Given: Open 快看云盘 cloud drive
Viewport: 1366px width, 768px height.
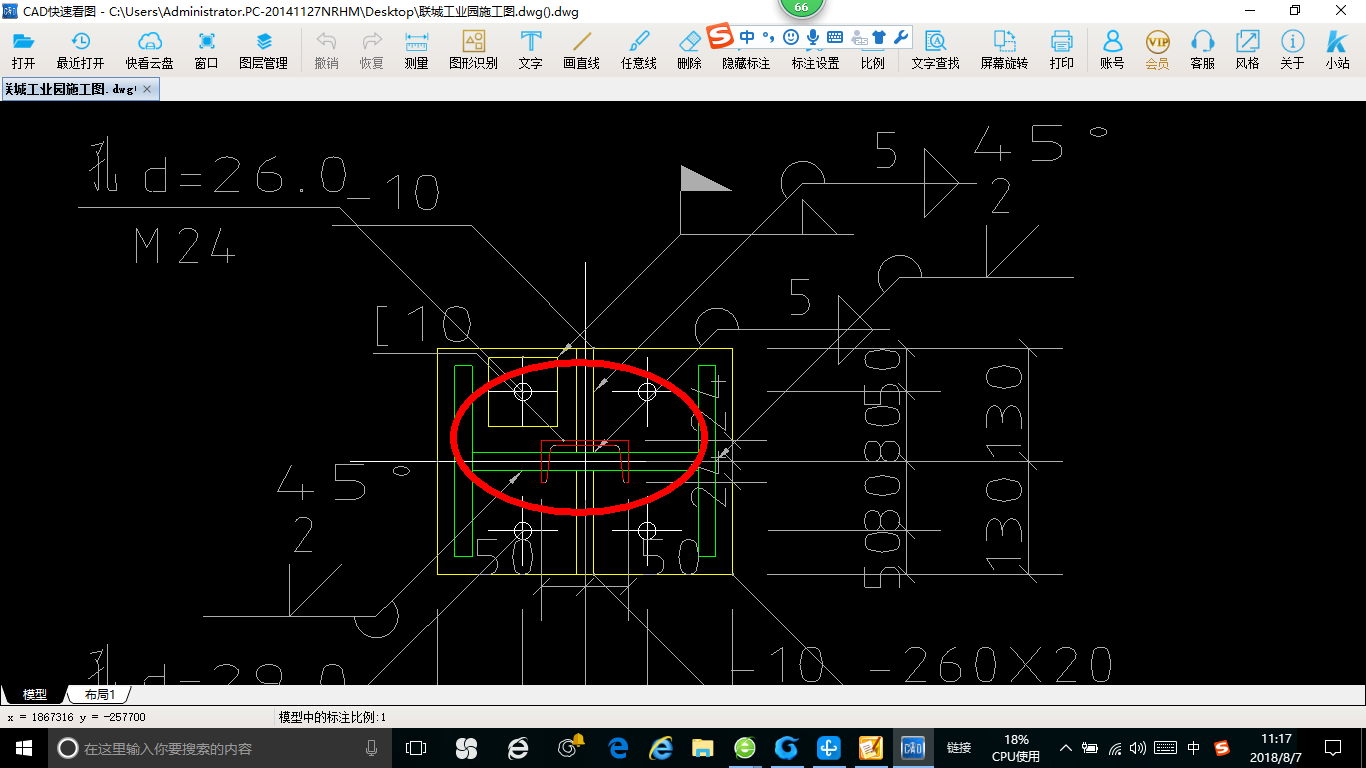Looking at the screenshot, I should [x=149, y=49].
